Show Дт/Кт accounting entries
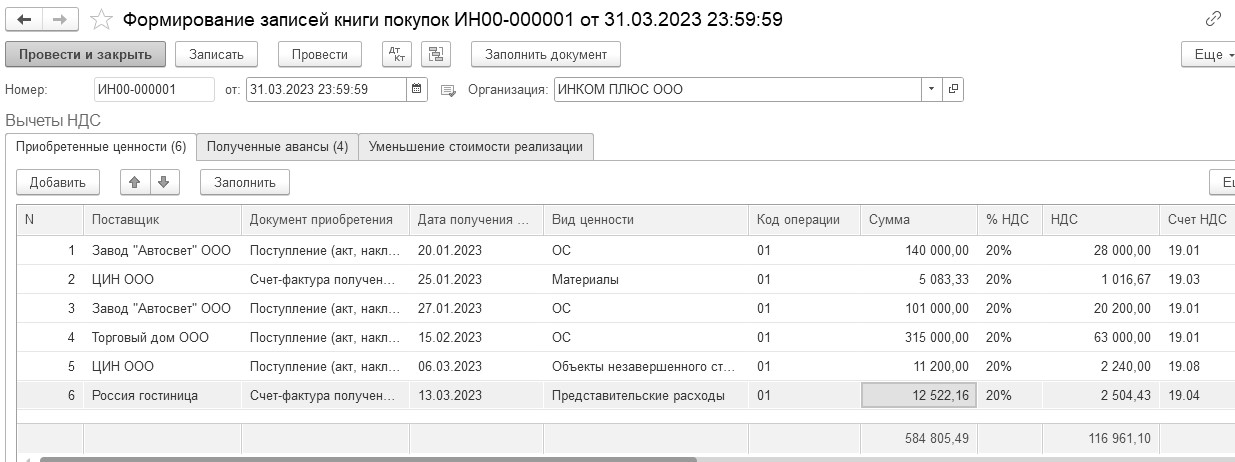Image resolution: width=1235 pixels, height=462 pixels. [x=397, y=54]
